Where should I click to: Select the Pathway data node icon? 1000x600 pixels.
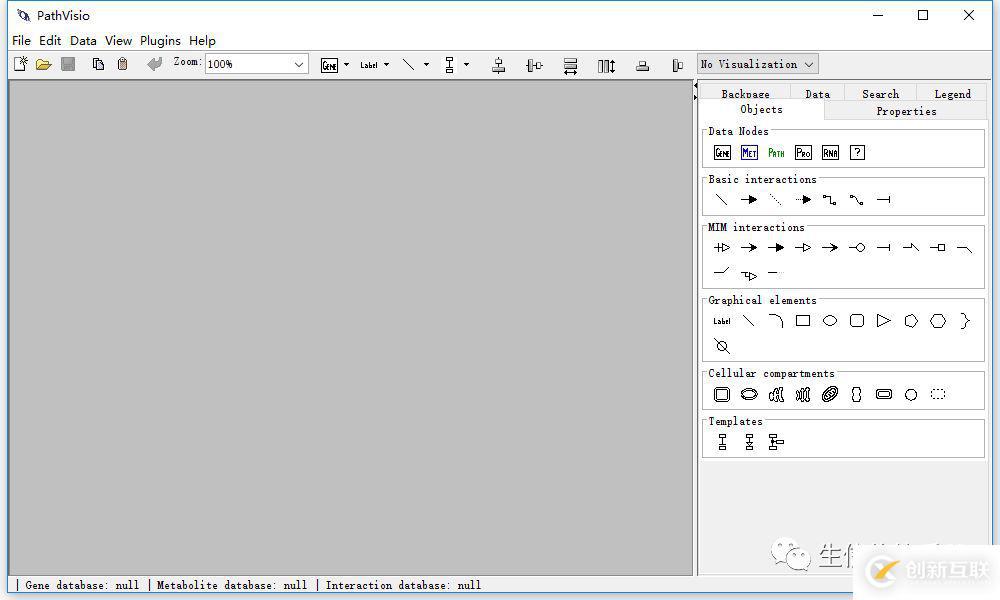pyautogui.click(x=776, y=153)
